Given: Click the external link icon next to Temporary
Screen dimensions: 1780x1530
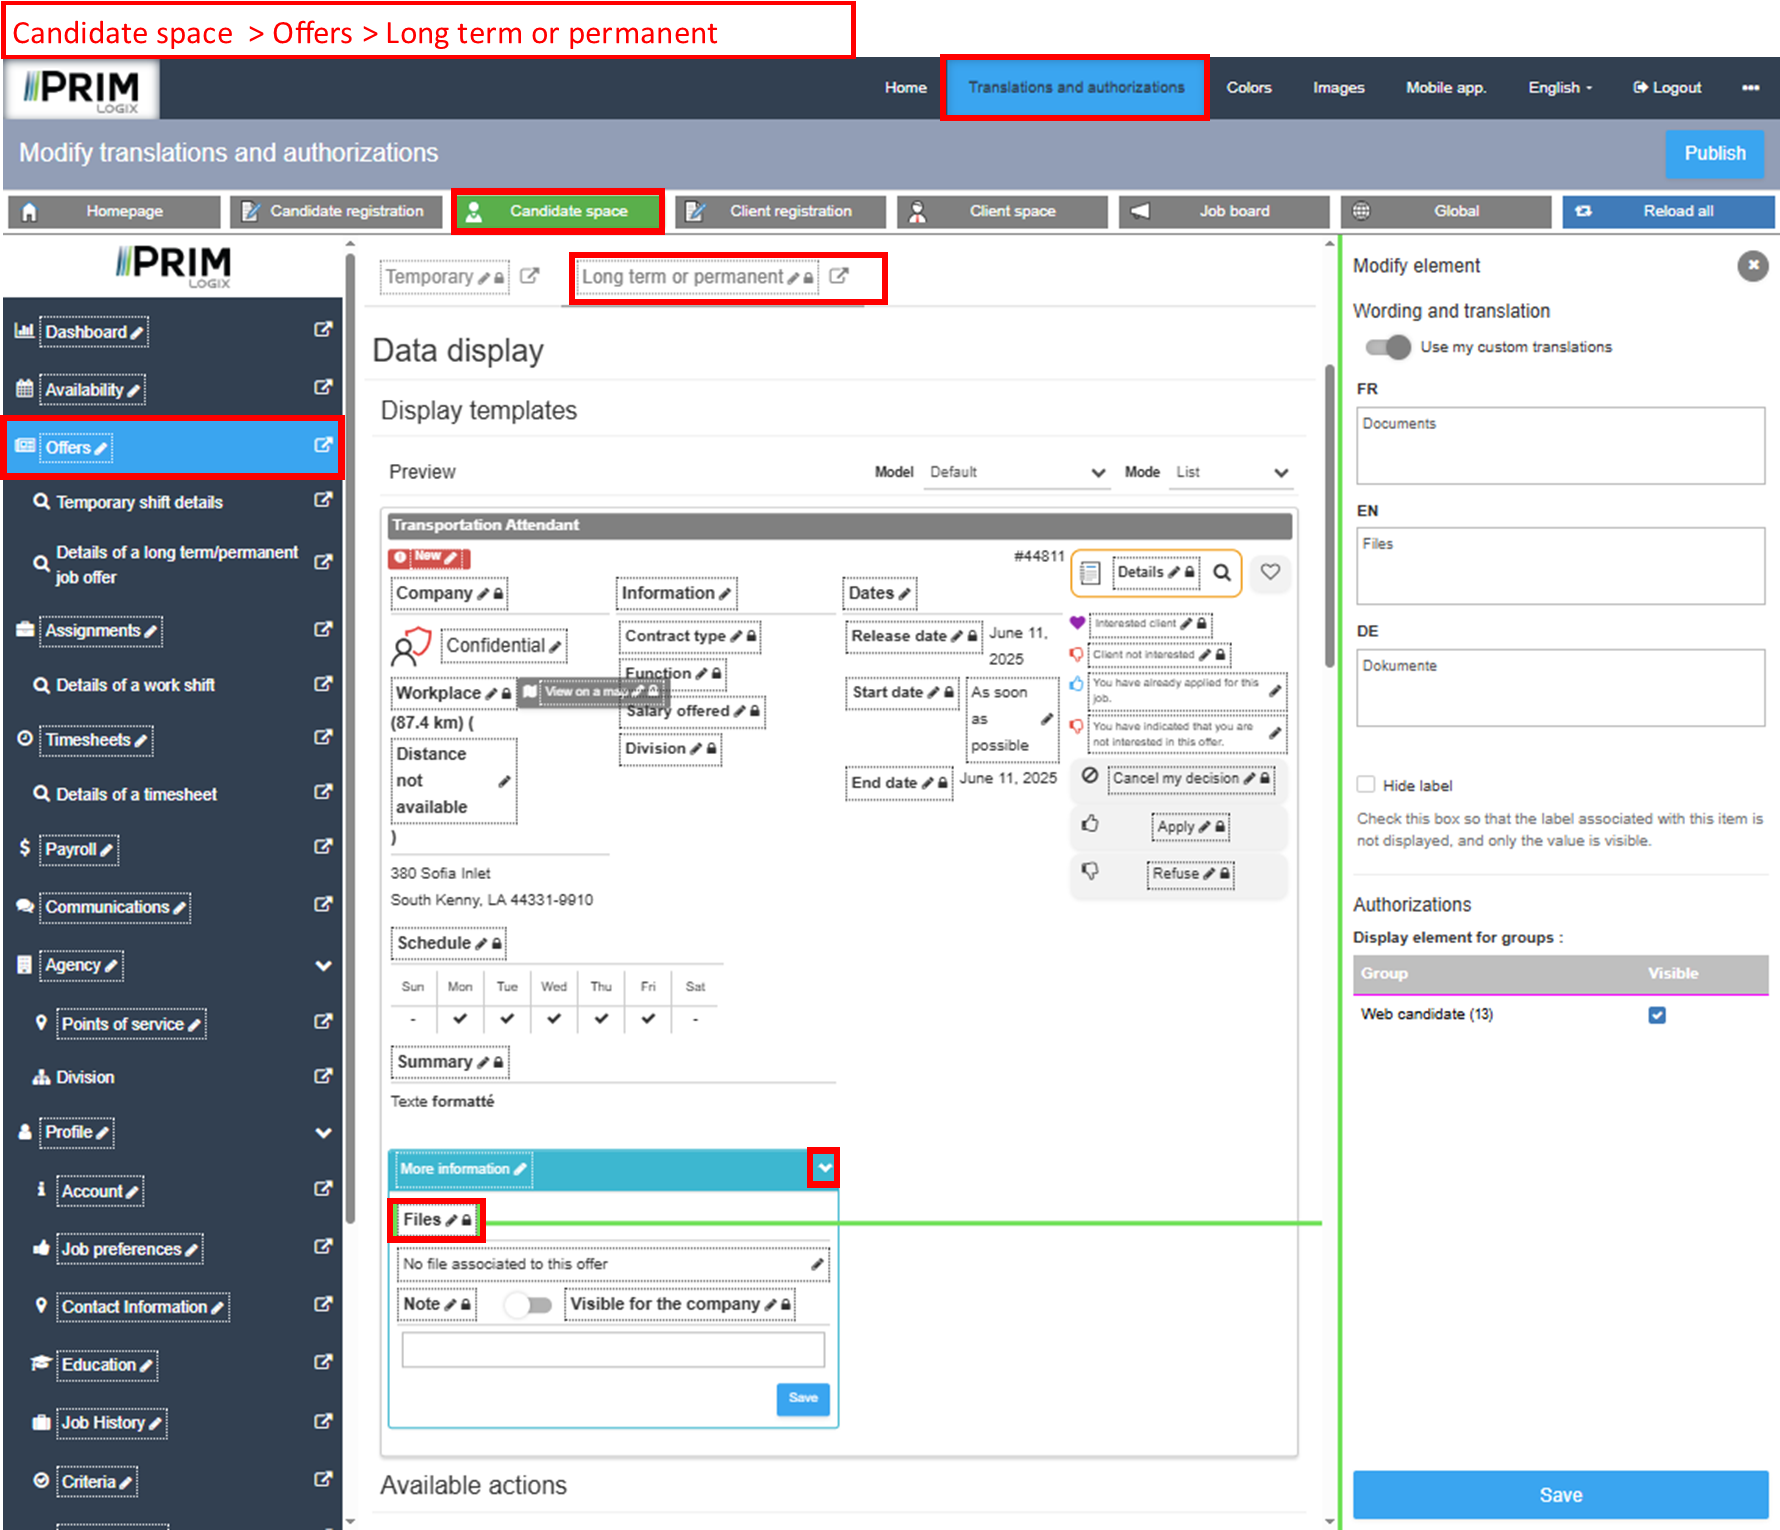Looking at the screenshot, I should coord(530,277).
